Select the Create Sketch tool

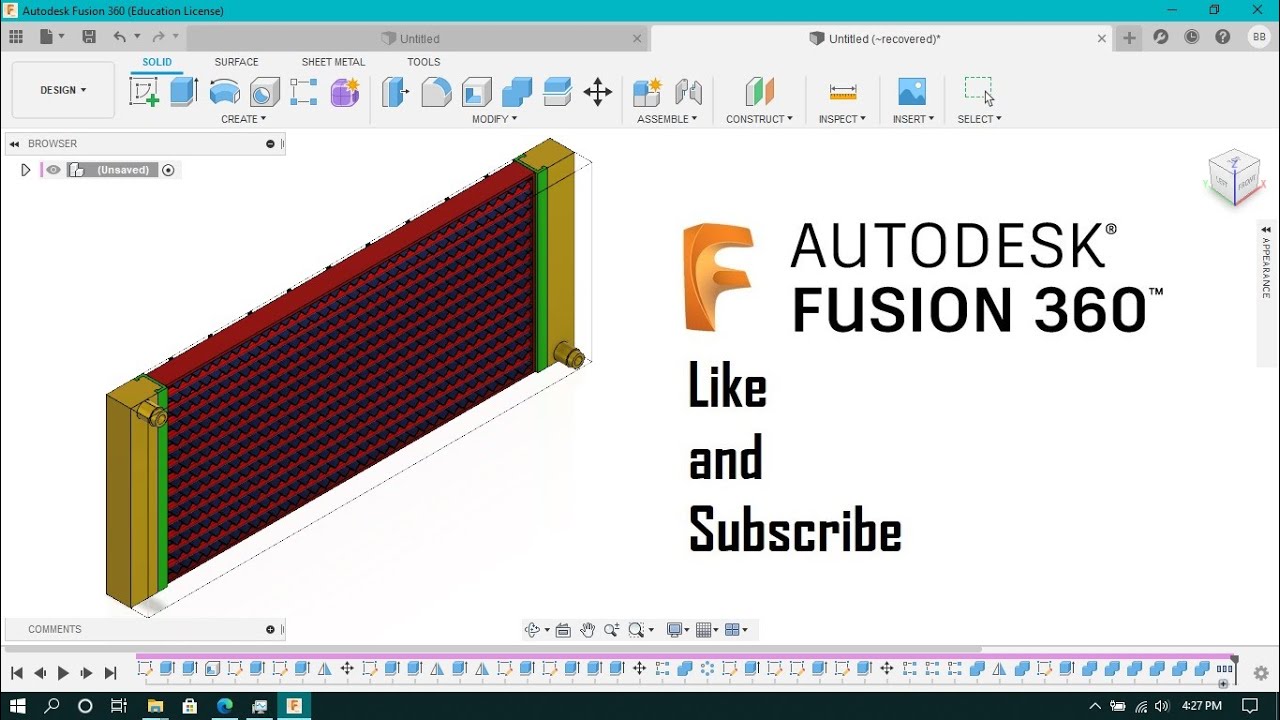click(144, 92)
